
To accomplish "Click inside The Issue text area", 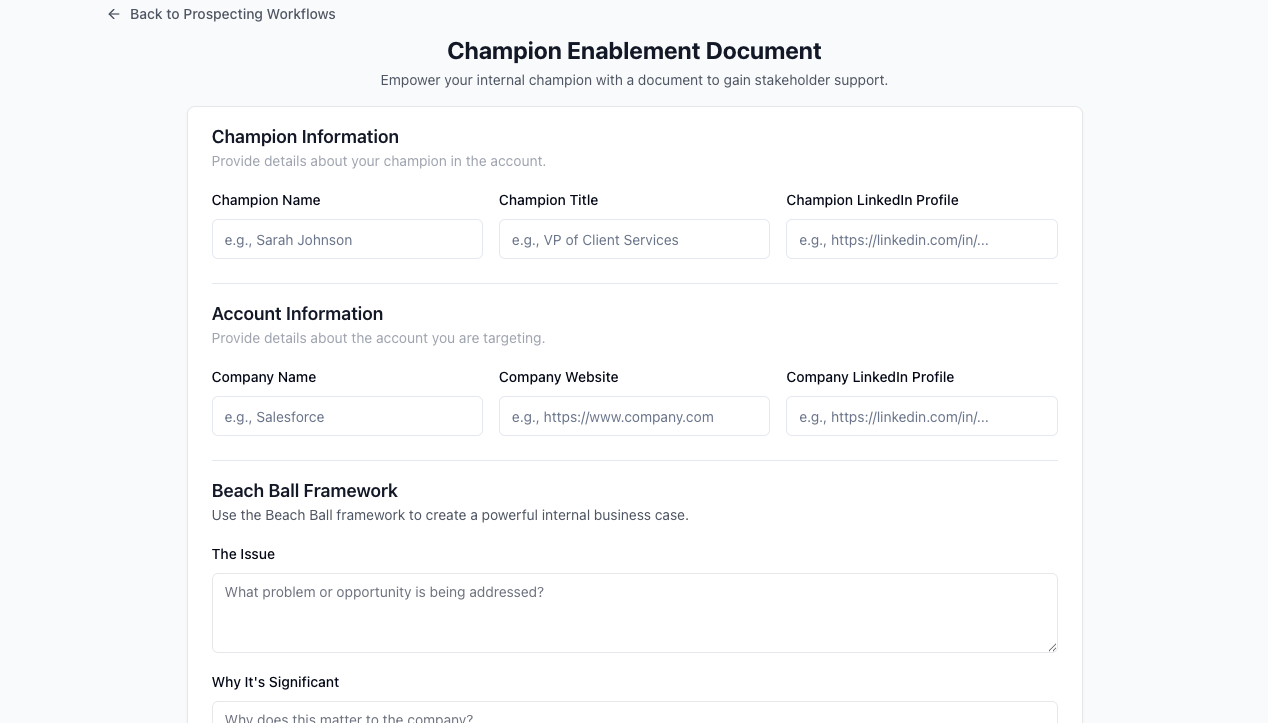I will (x=634, y=610).
